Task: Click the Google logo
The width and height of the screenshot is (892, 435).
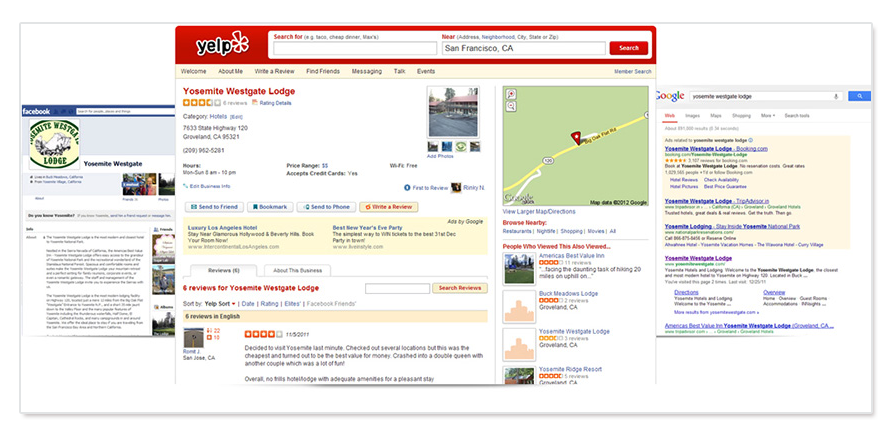Action: [x=670, y=97]
